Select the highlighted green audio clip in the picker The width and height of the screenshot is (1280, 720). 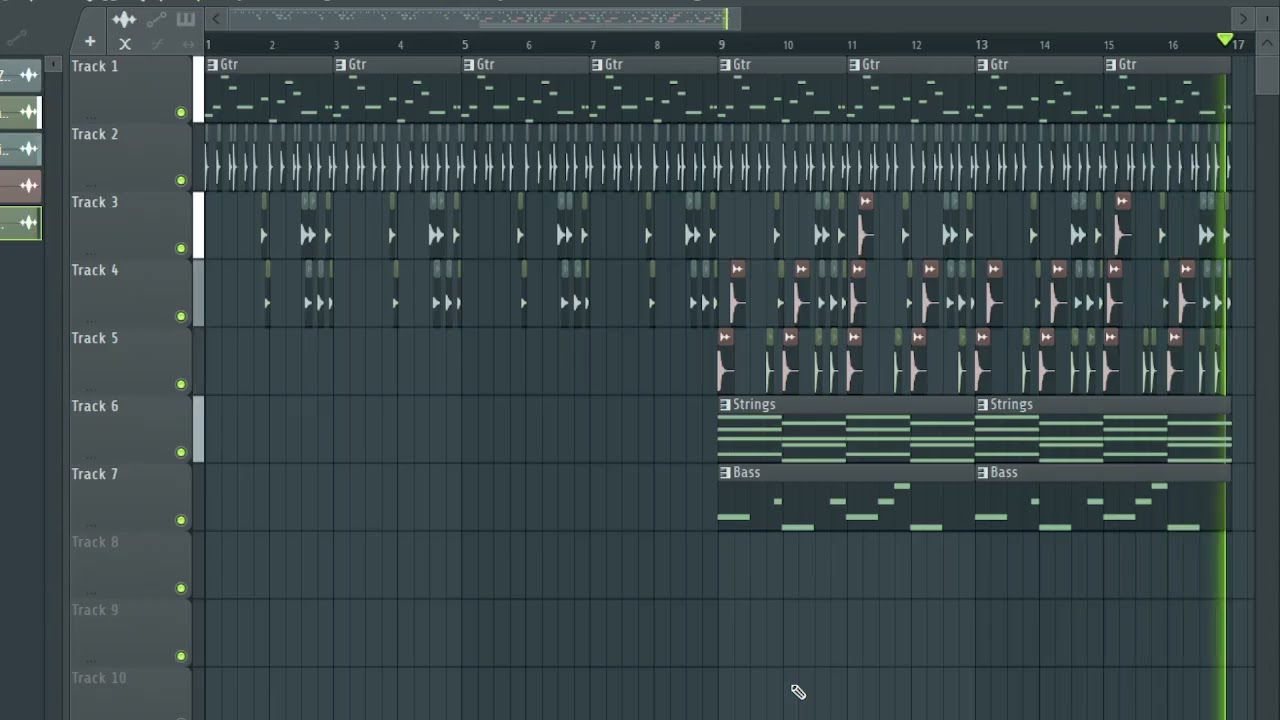tap(20, 222)
